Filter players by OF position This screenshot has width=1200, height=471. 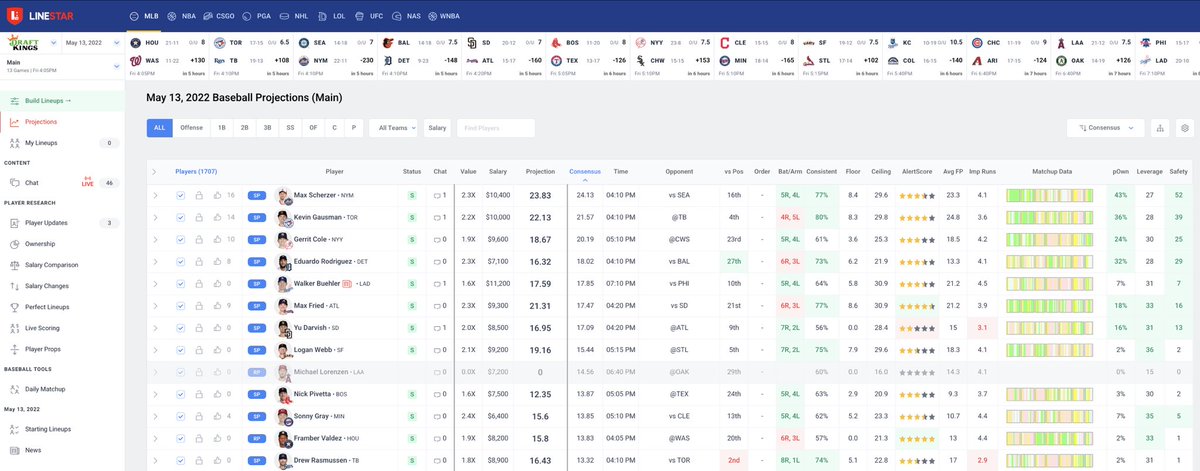coord(313,128)
